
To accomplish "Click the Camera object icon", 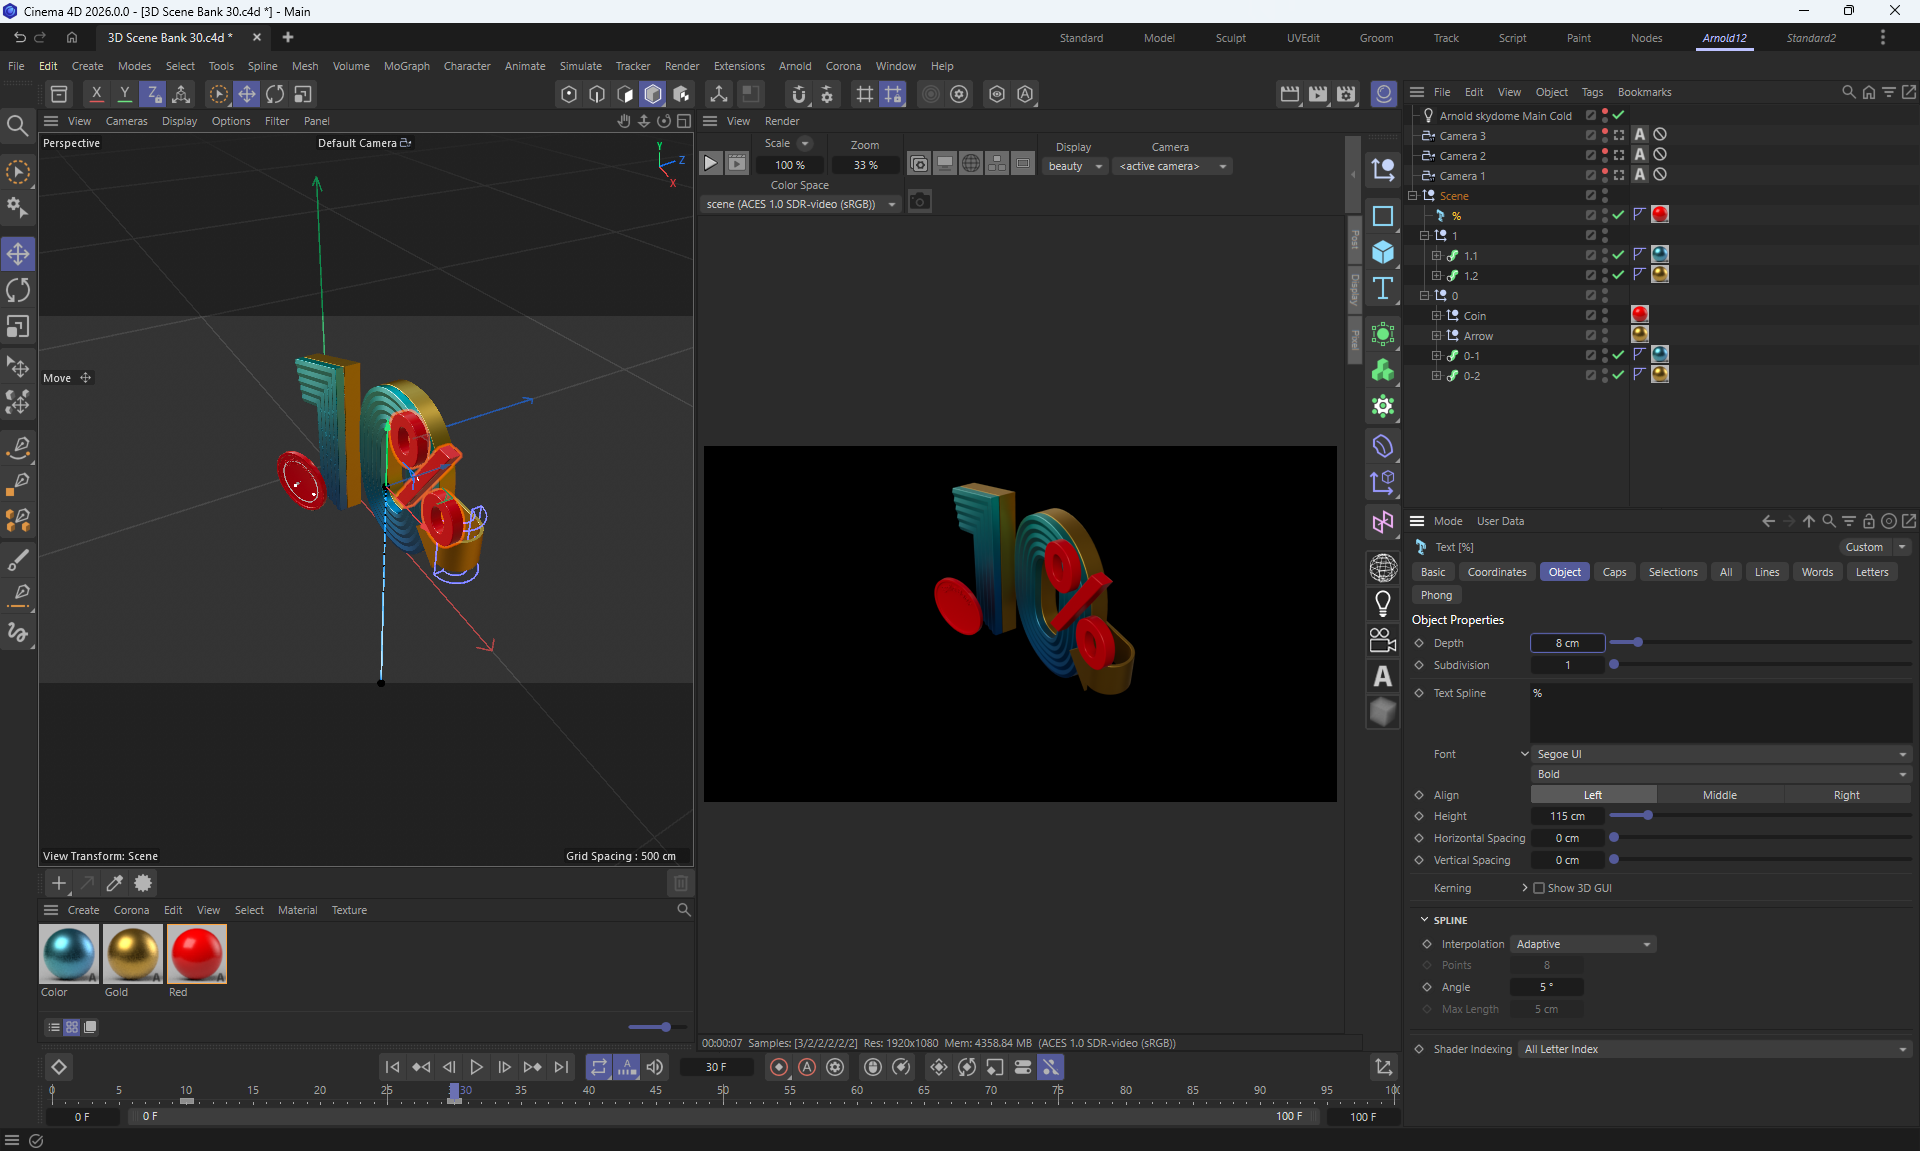I will [x=1383, y=639].
